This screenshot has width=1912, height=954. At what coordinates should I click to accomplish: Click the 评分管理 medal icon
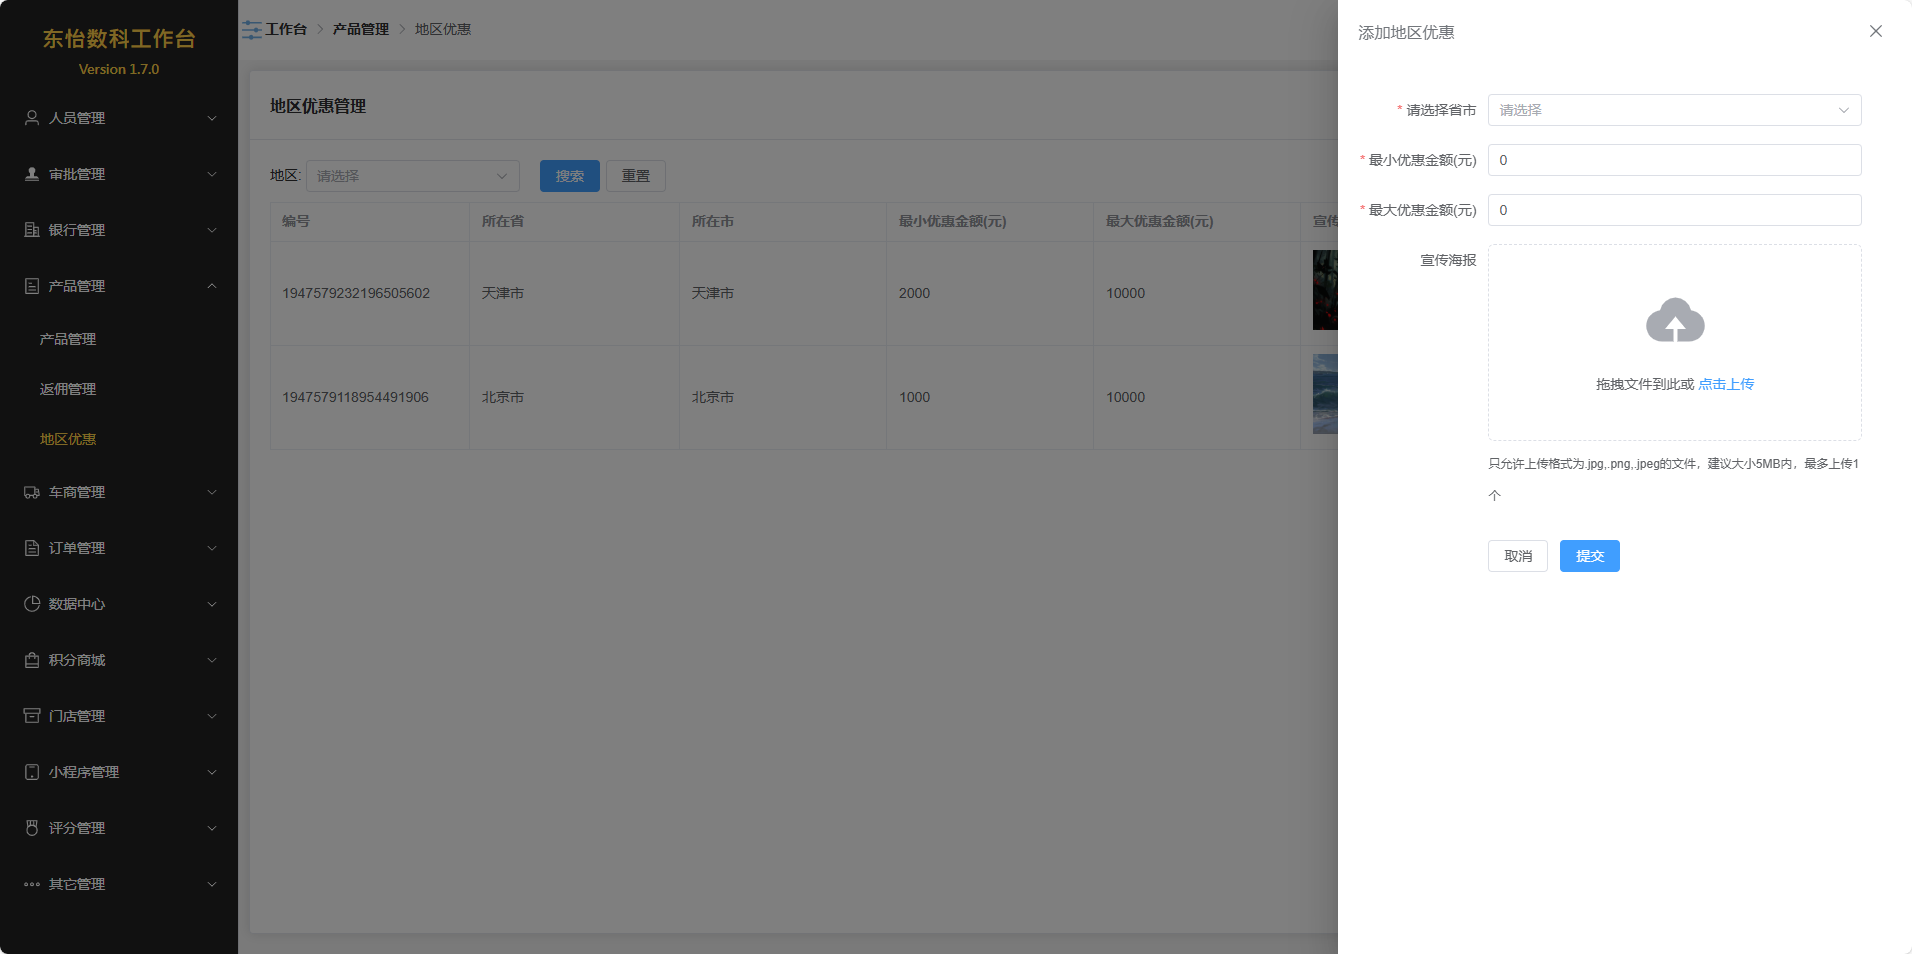pyautogui.click(x=32, y=828)
